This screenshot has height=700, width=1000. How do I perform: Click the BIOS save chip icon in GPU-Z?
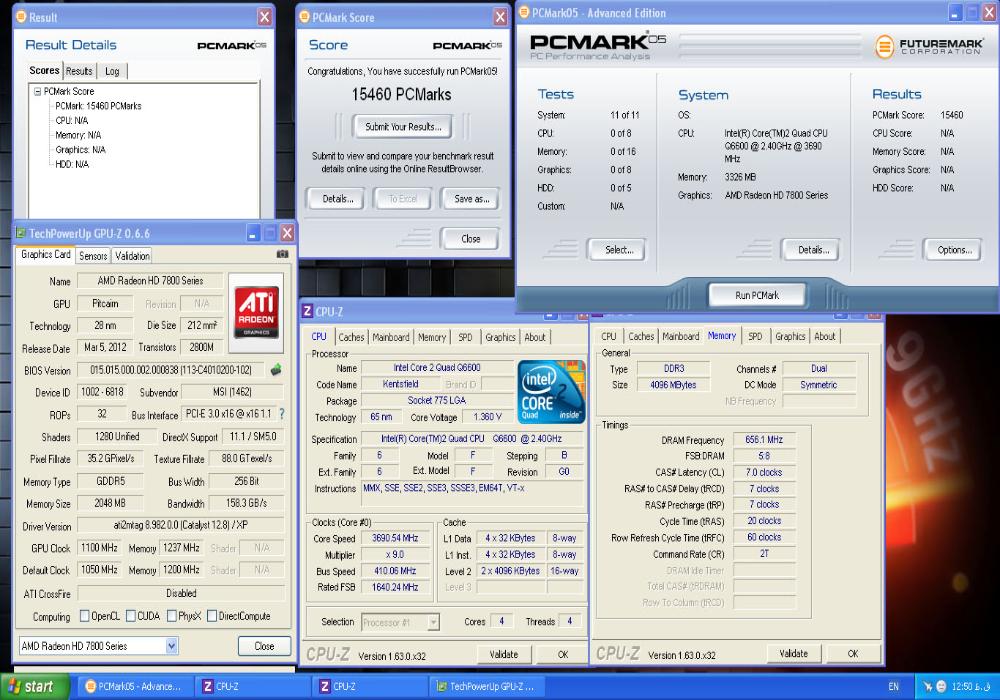tap(276, 369)
